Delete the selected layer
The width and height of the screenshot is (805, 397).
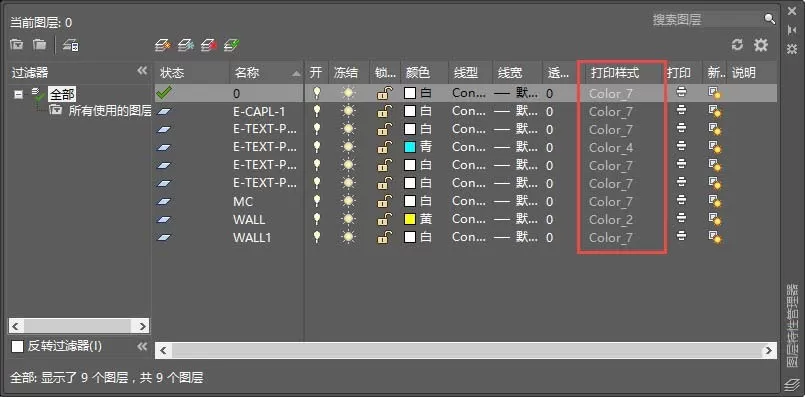209,45
